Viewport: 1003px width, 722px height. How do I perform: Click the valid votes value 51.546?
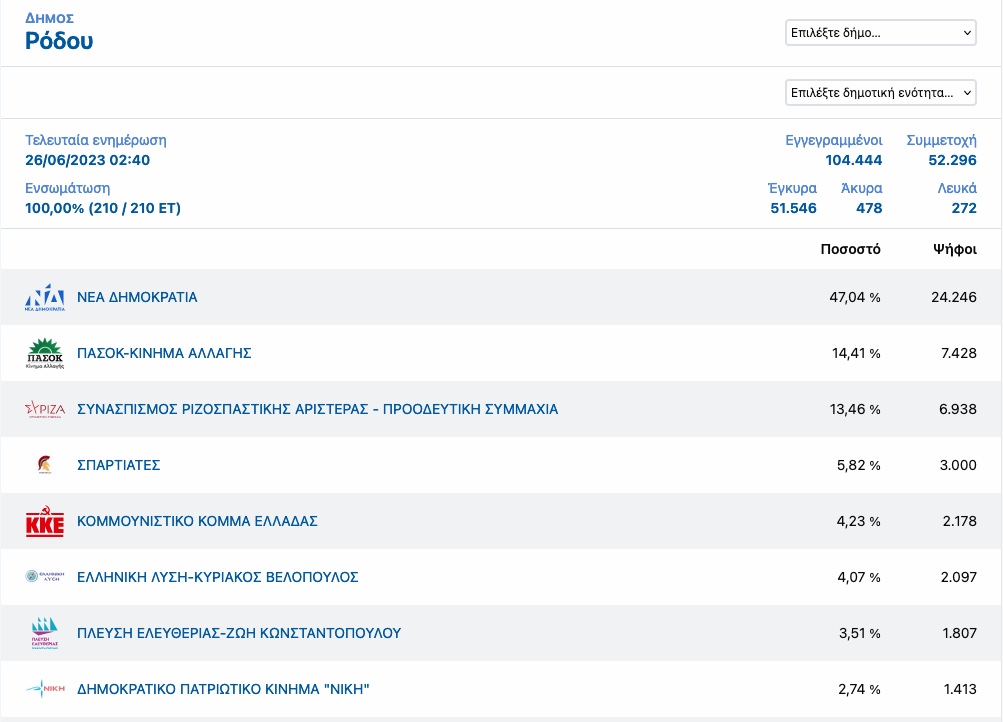coord(793,208)
